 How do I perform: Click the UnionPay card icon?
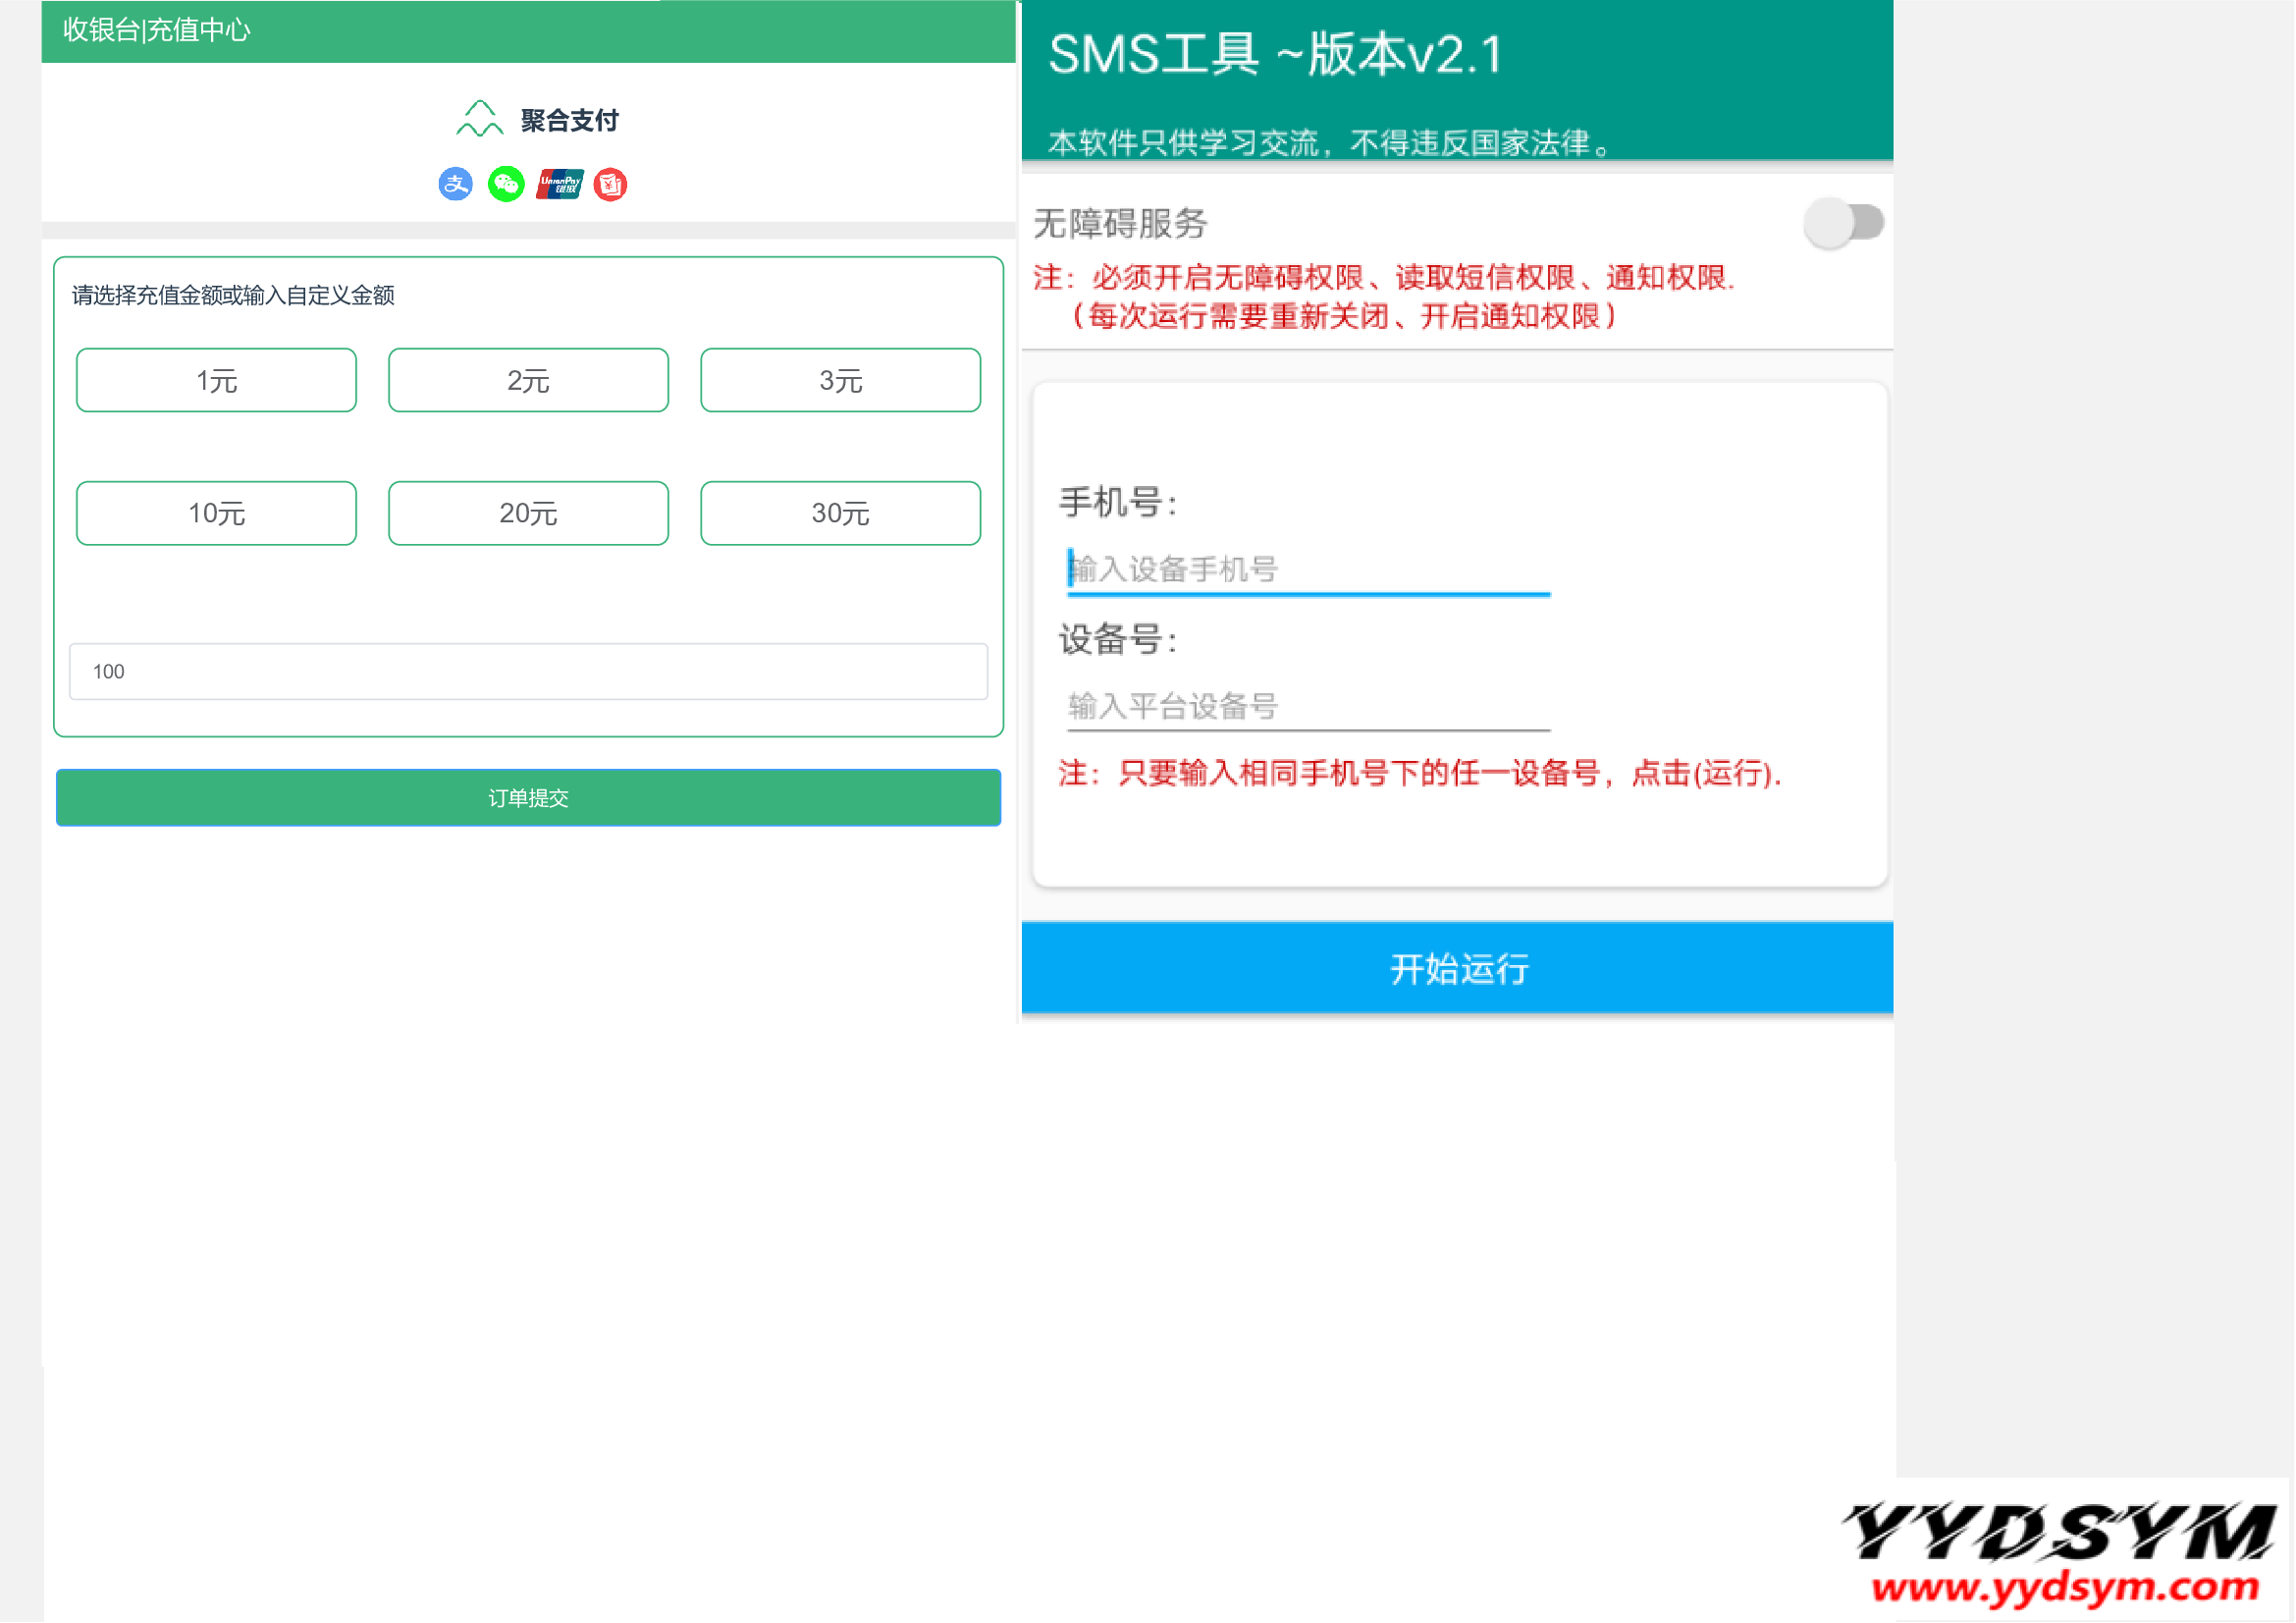click(559, 184)
